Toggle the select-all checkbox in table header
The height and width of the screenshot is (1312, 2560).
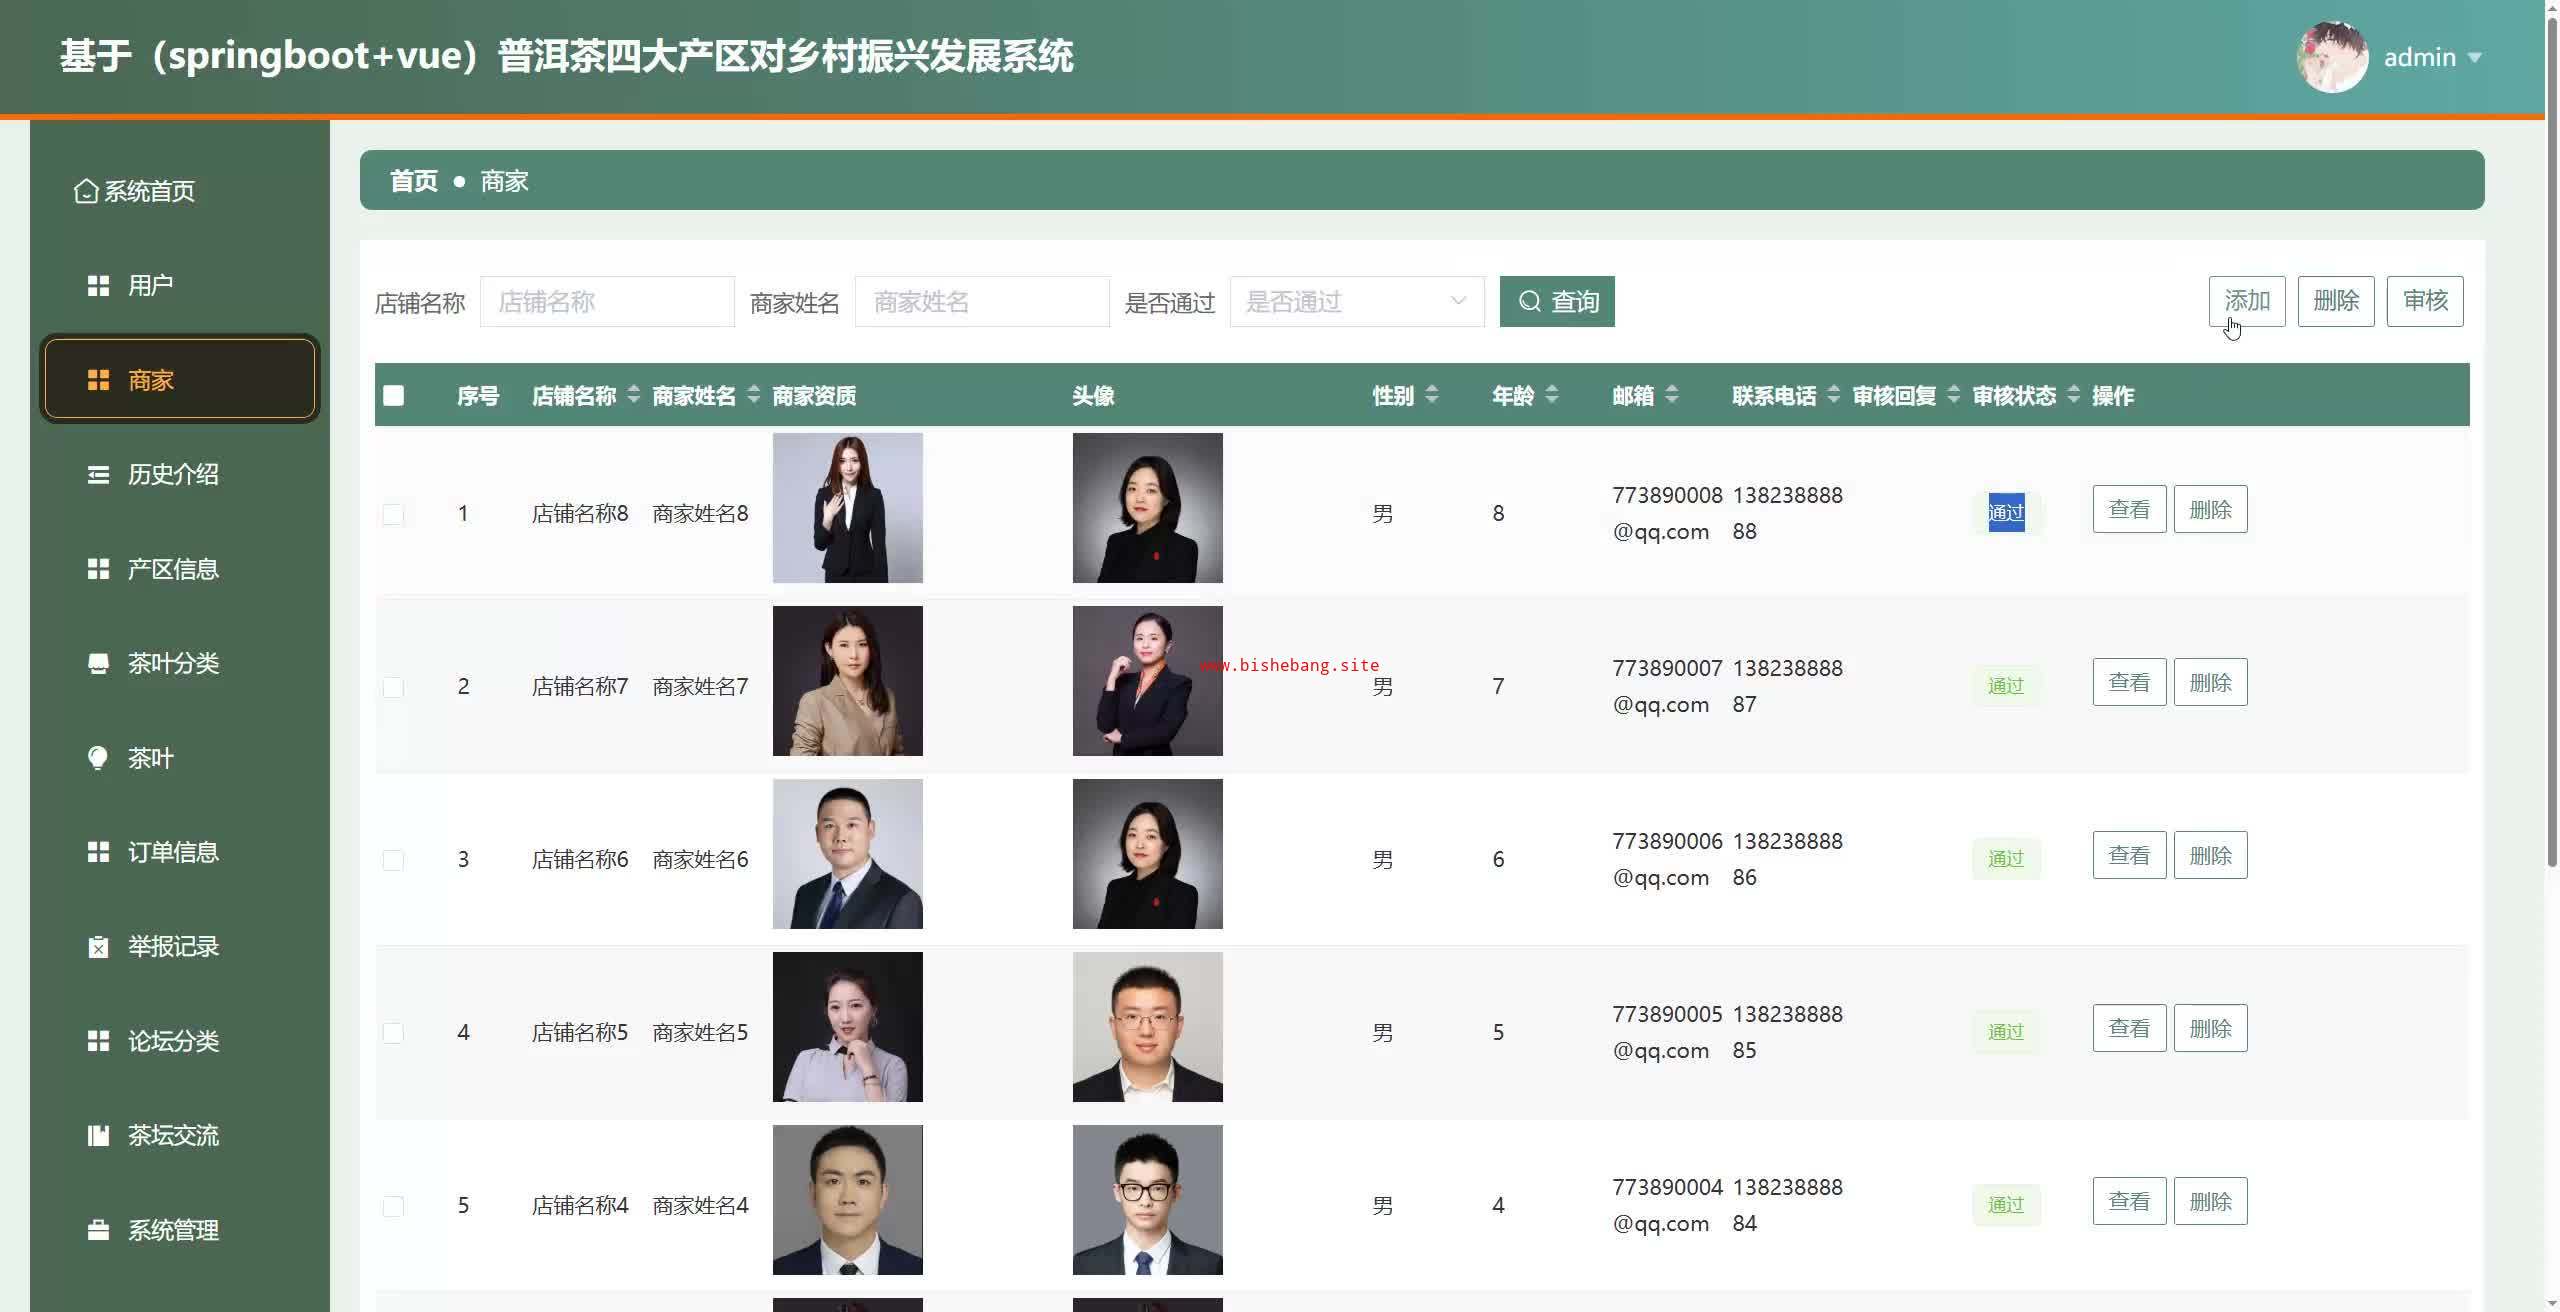pos(394,396)
